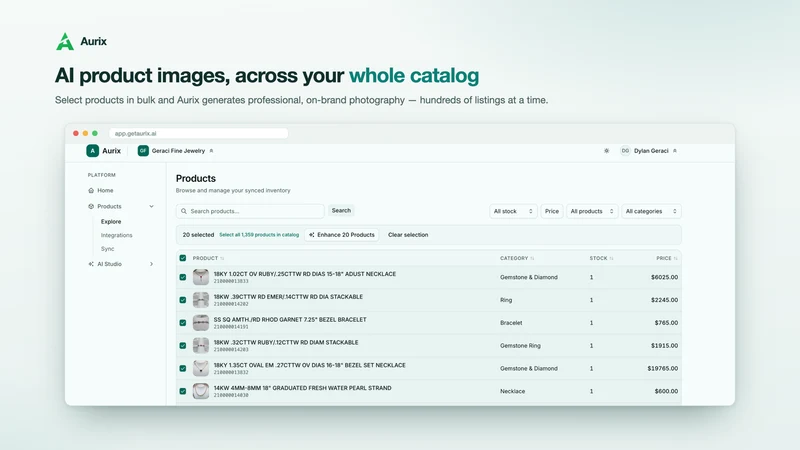Select Products in the sidebar

109,206
